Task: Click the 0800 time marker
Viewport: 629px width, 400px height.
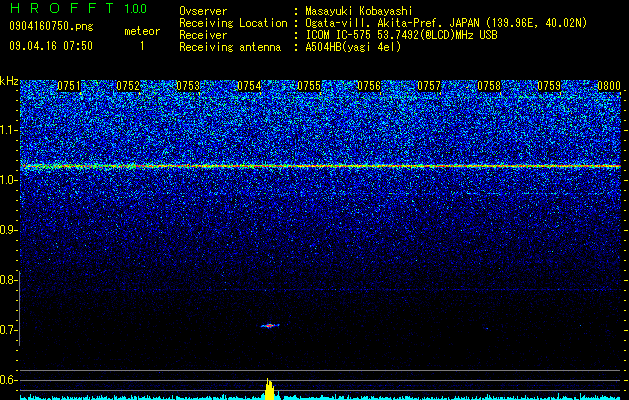Action: [x=609, y=86]
